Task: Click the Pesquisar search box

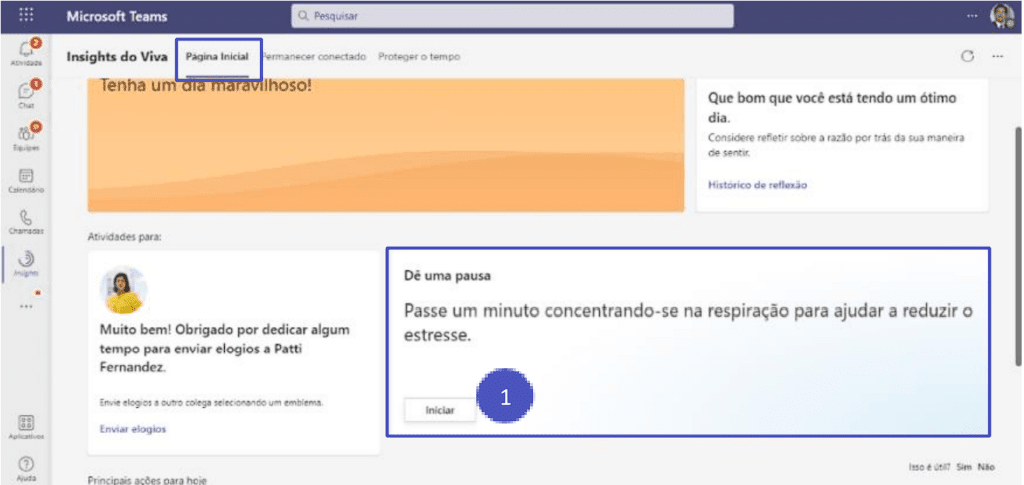Action: 512,16
